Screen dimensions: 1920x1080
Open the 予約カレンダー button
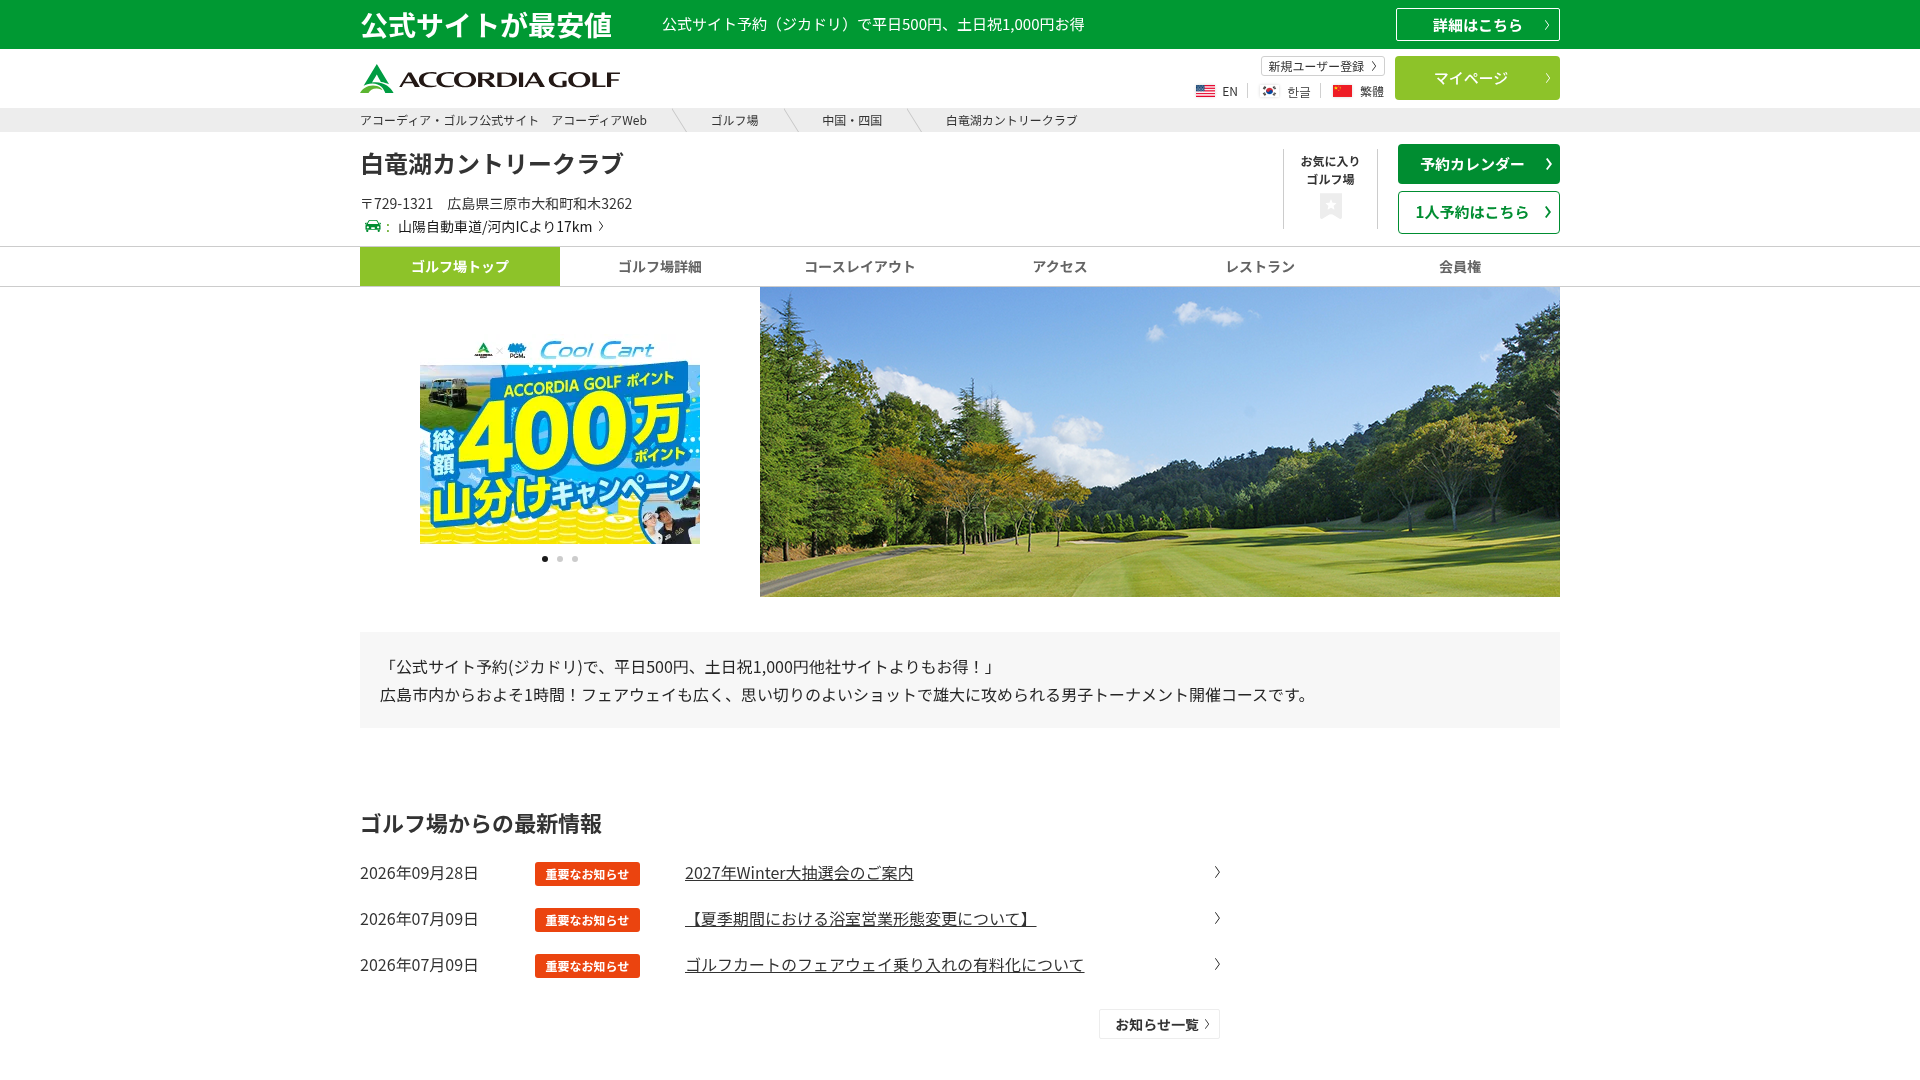[x=1478, y=164]
